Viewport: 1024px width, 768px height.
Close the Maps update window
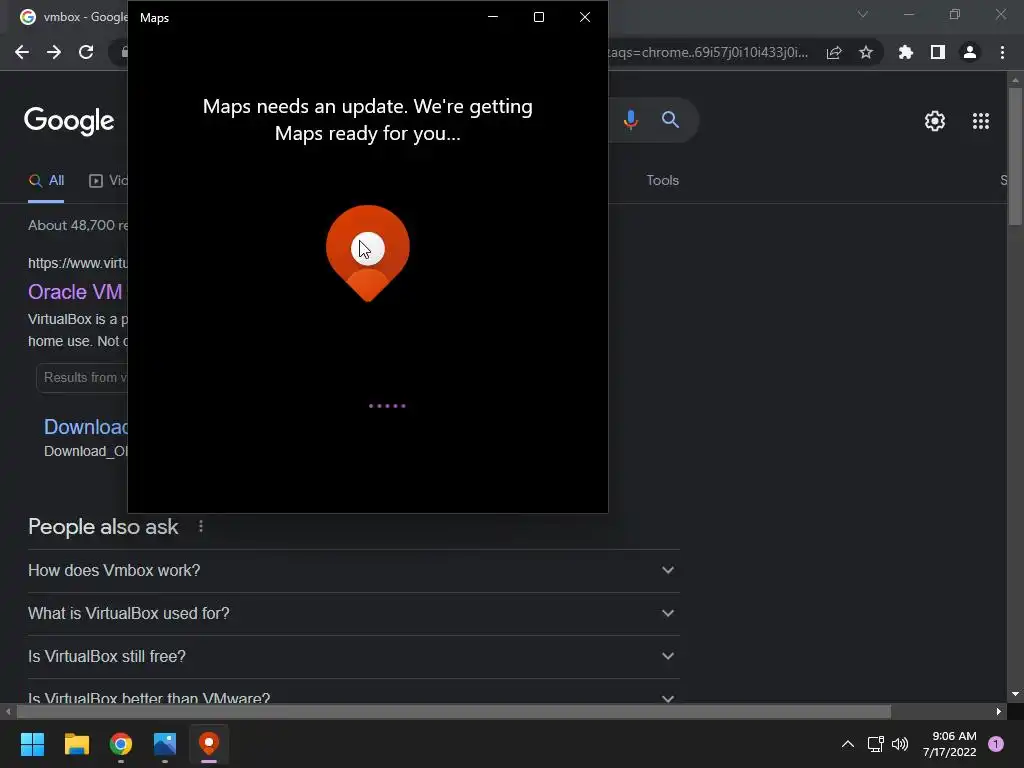[x=585, y=17]
